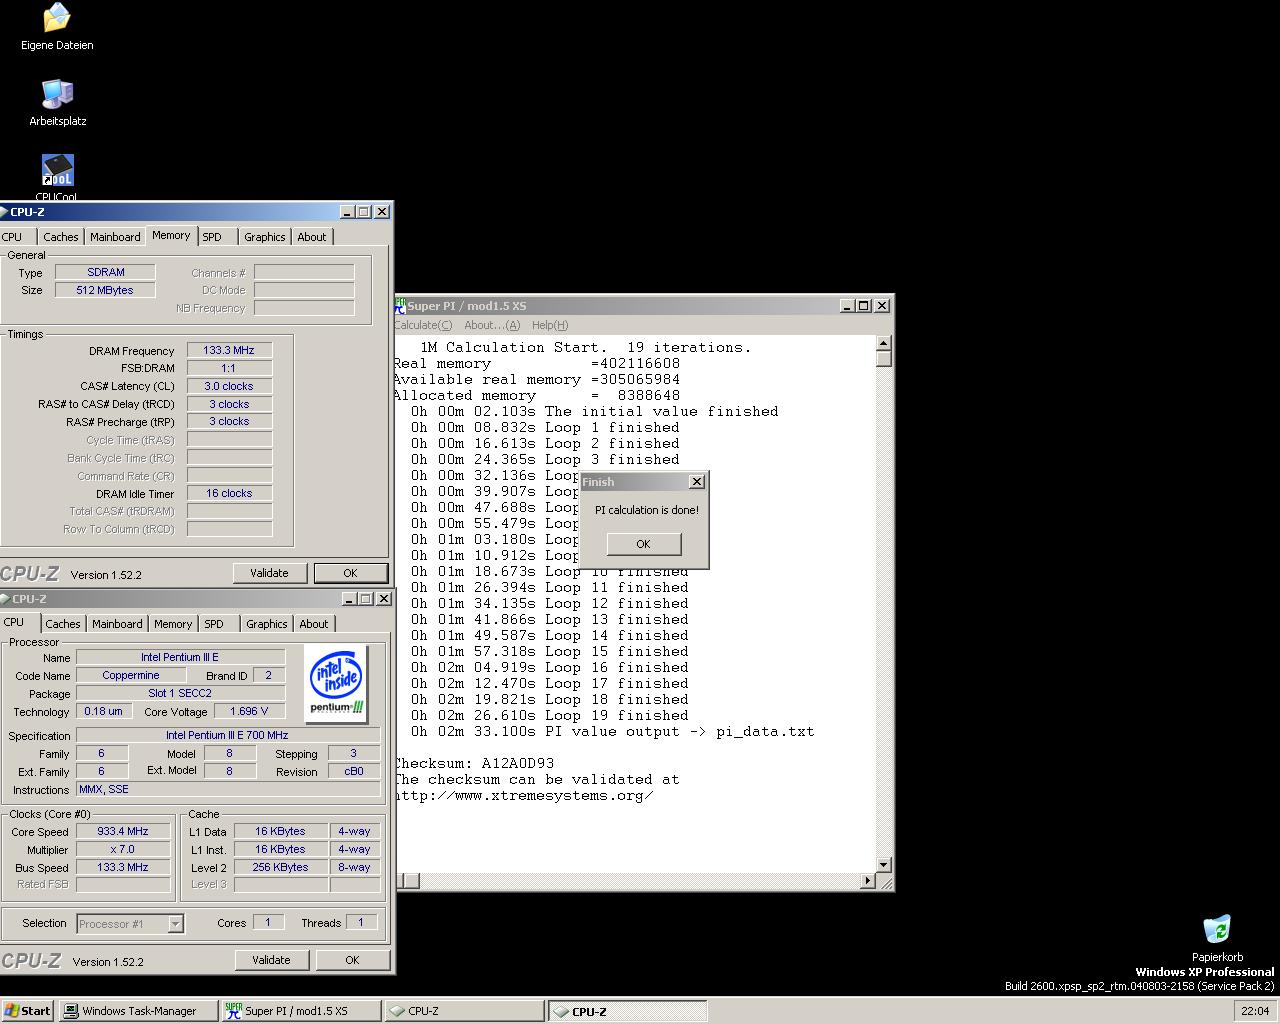Click Package field Slot 1 SECC2
This screenshot has width=1280, height=1024.
point(180,693)
